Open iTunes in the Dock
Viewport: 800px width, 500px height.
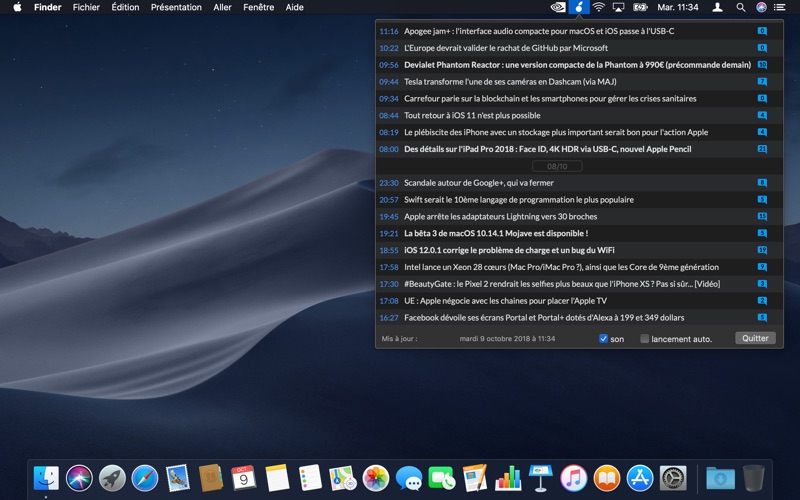click(573, 478)
